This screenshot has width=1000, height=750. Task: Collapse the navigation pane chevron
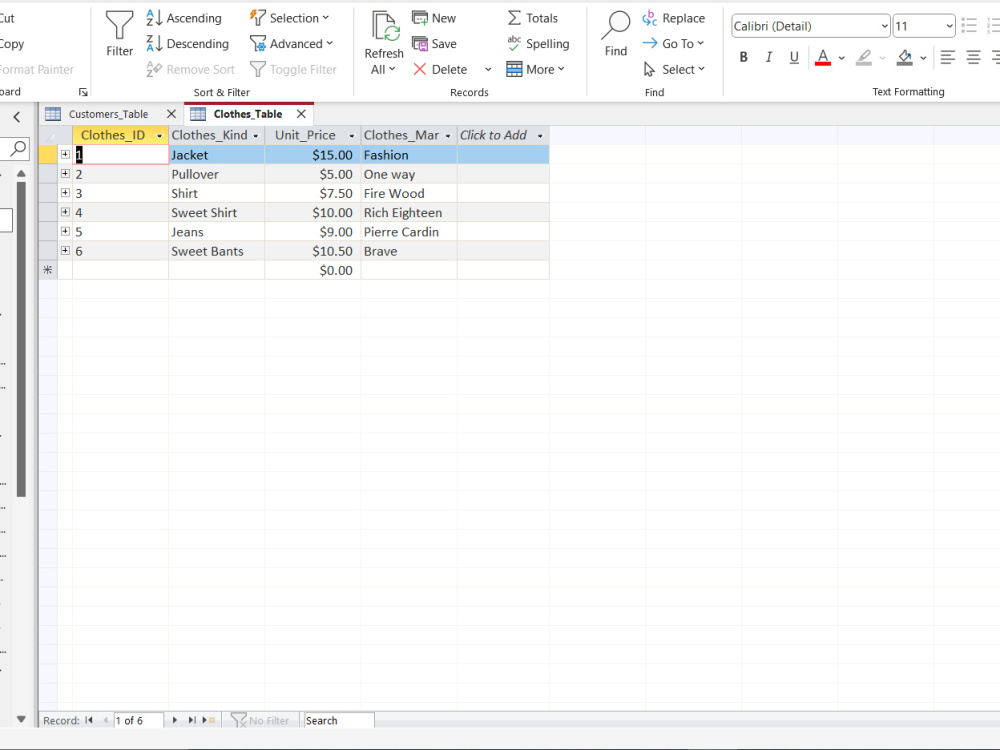click(17, 117)
